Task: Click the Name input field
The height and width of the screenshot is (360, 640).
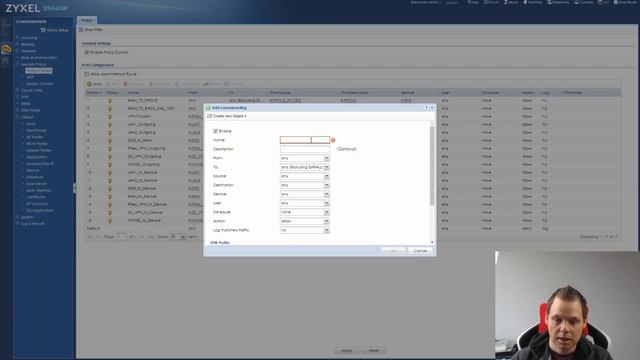Action: click(304, 140)
